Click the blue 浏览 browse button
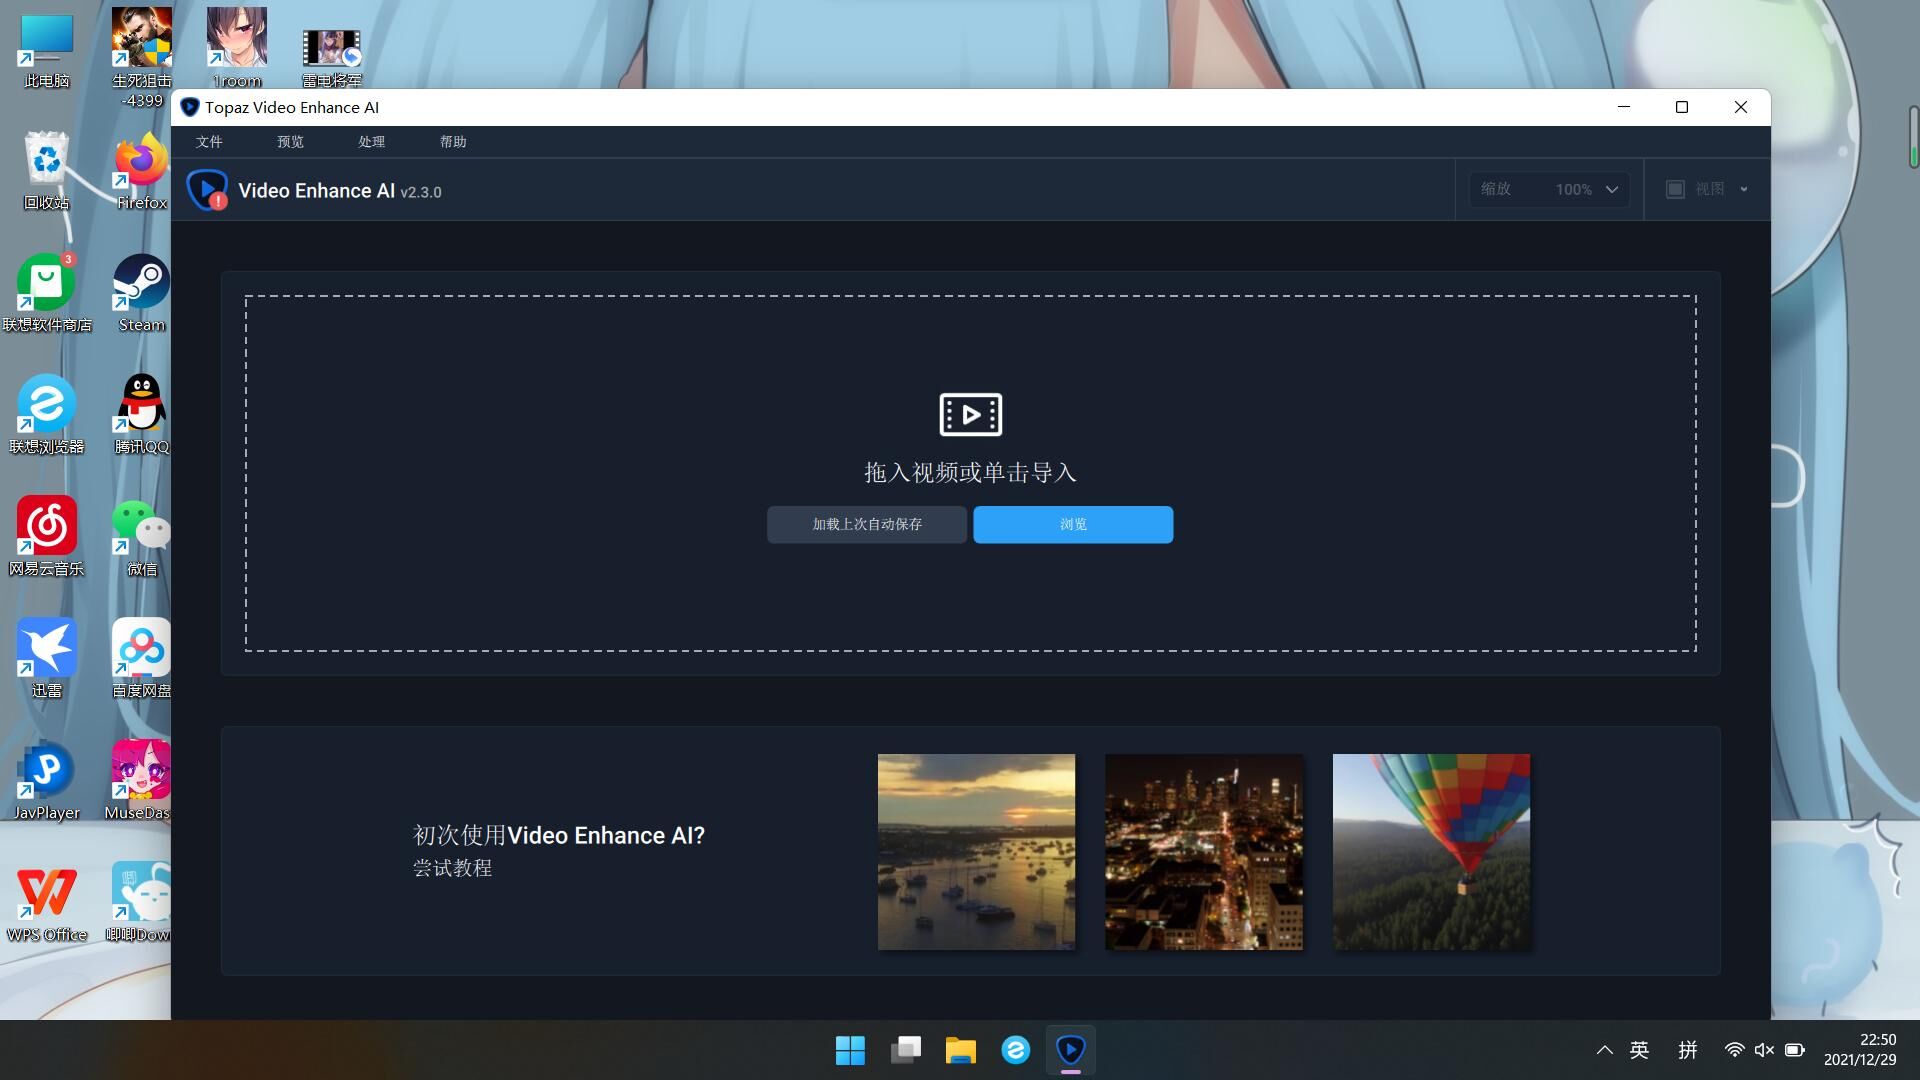The image size is (1920, 1080). tap(1073, 524)
